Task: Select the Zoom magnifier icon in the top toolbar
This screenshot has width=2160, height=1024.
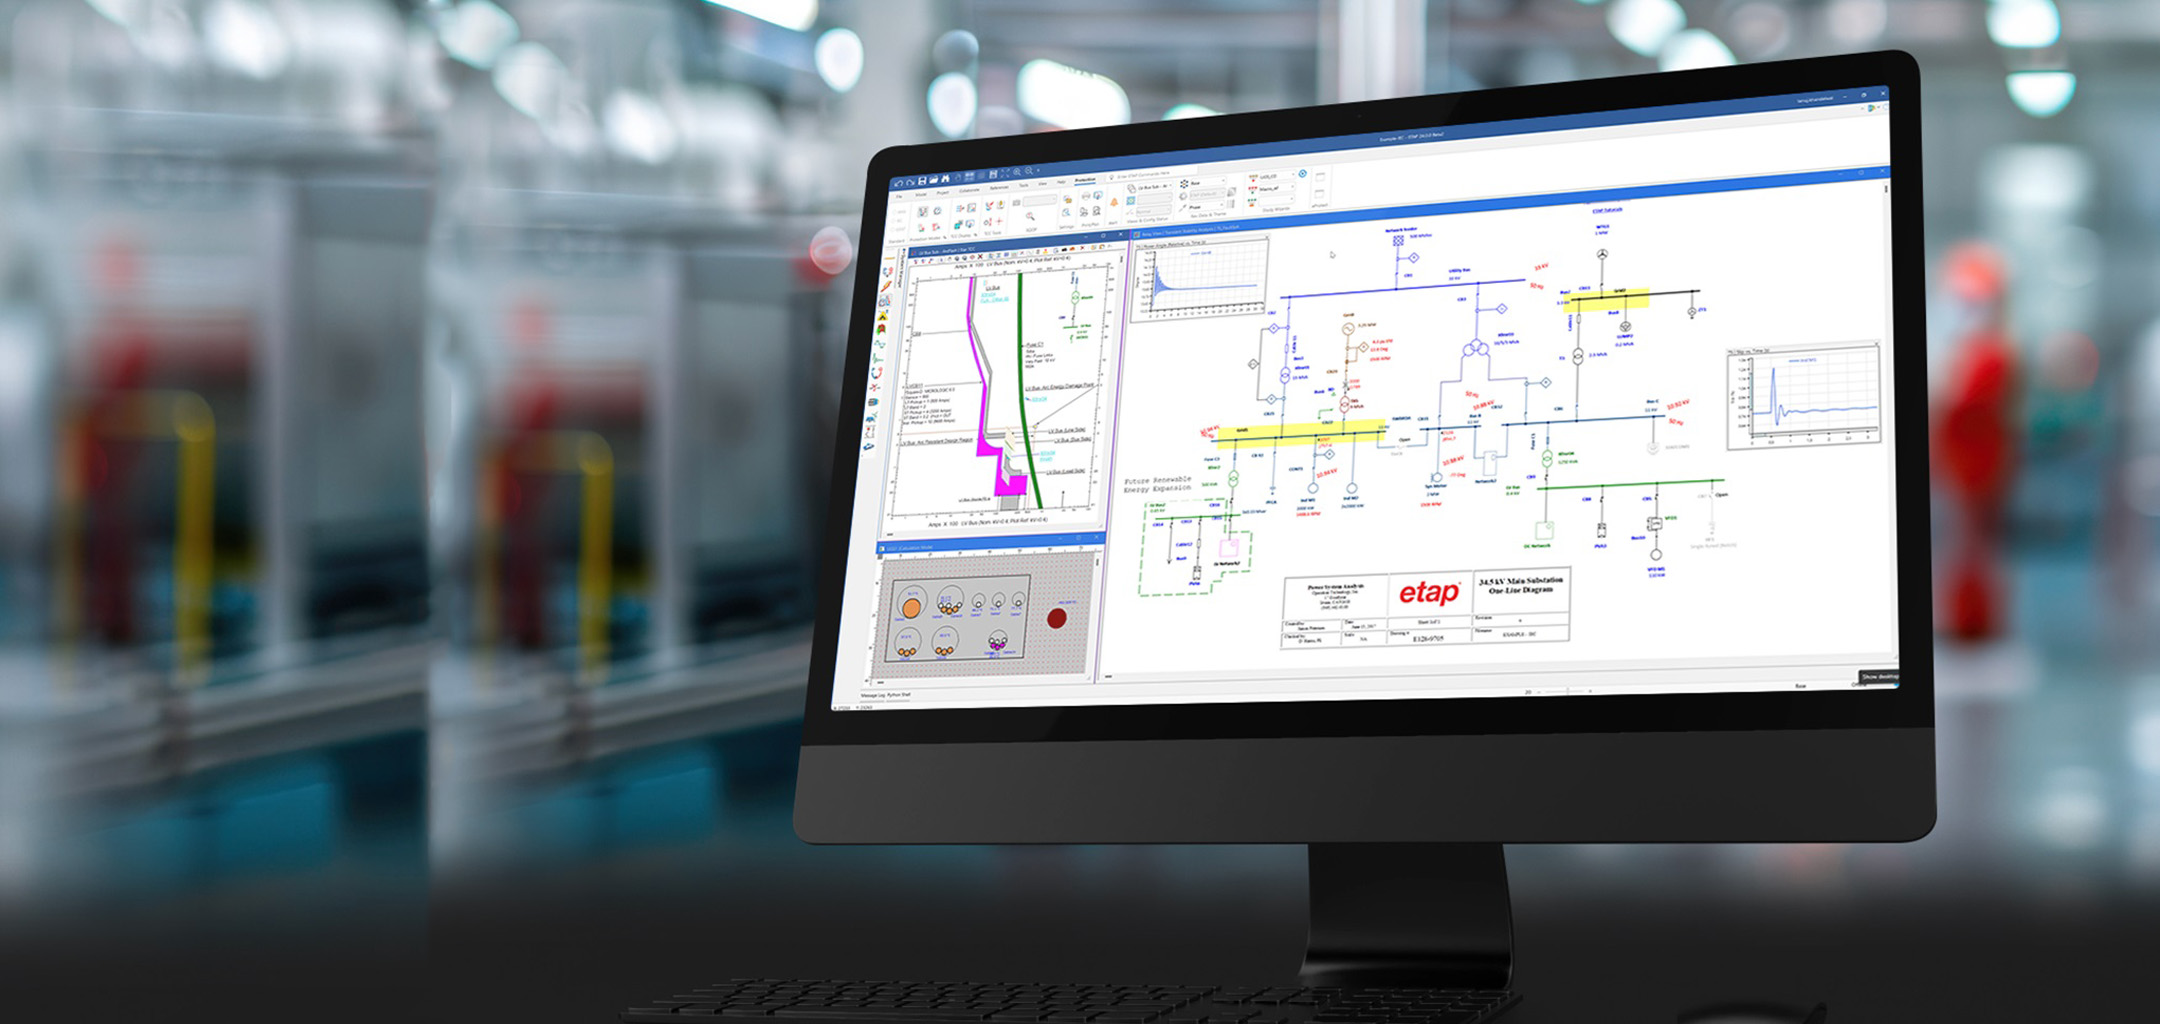Action: [x=1017, y=172]
